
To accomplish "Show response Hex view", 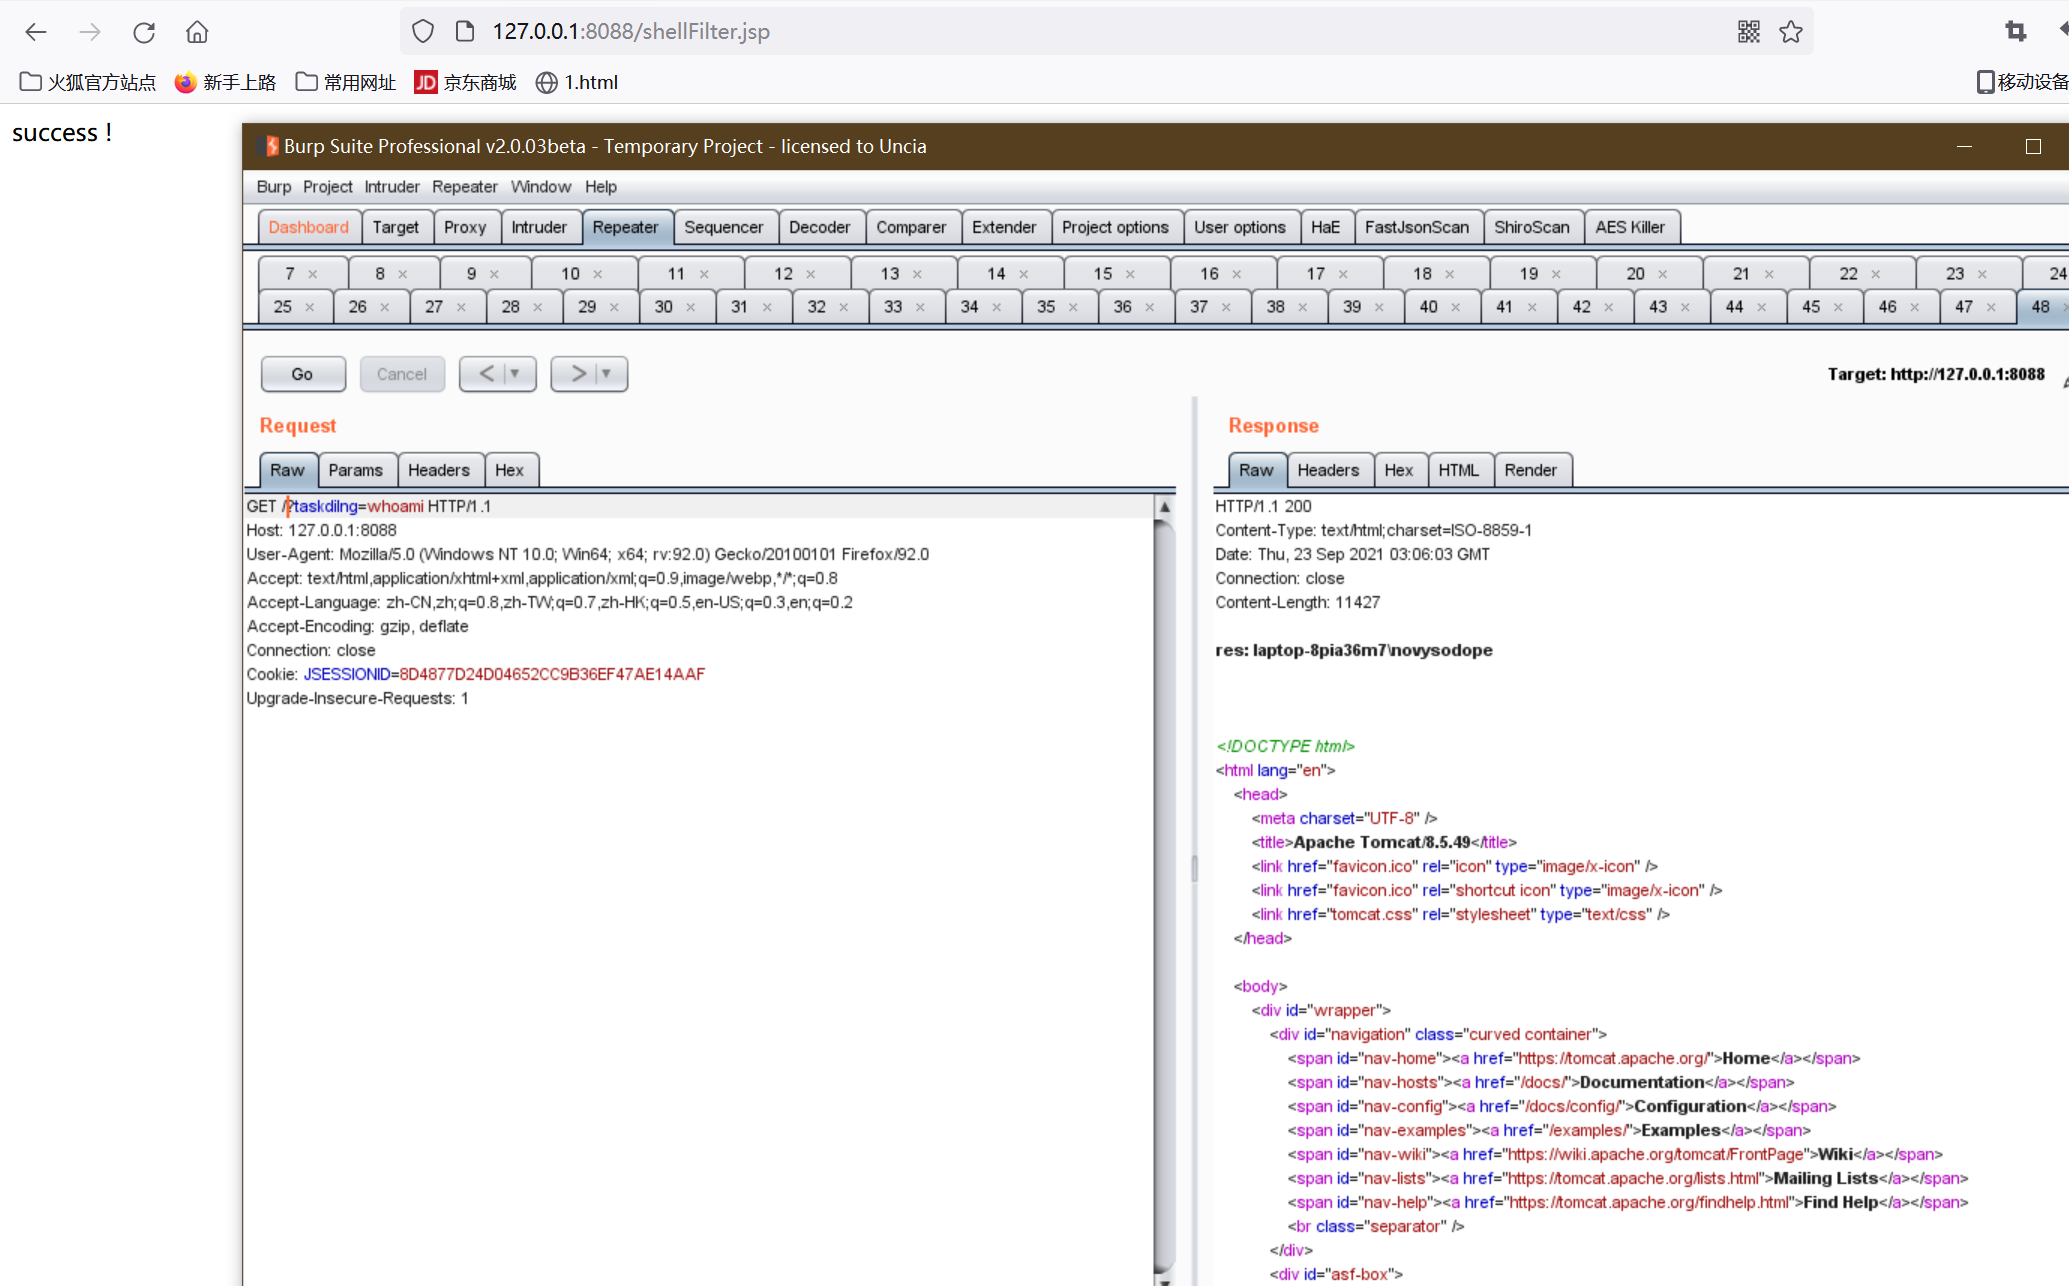I will [1399, 470].
